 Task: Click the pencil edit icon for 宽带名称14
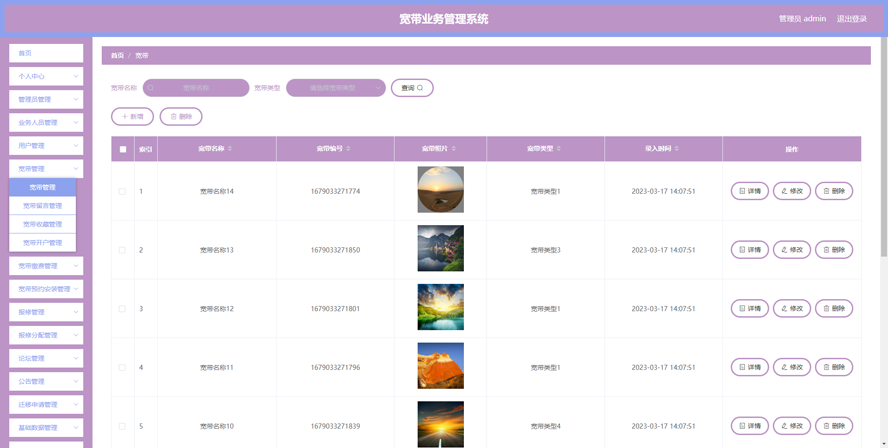[x=784, y=191]
